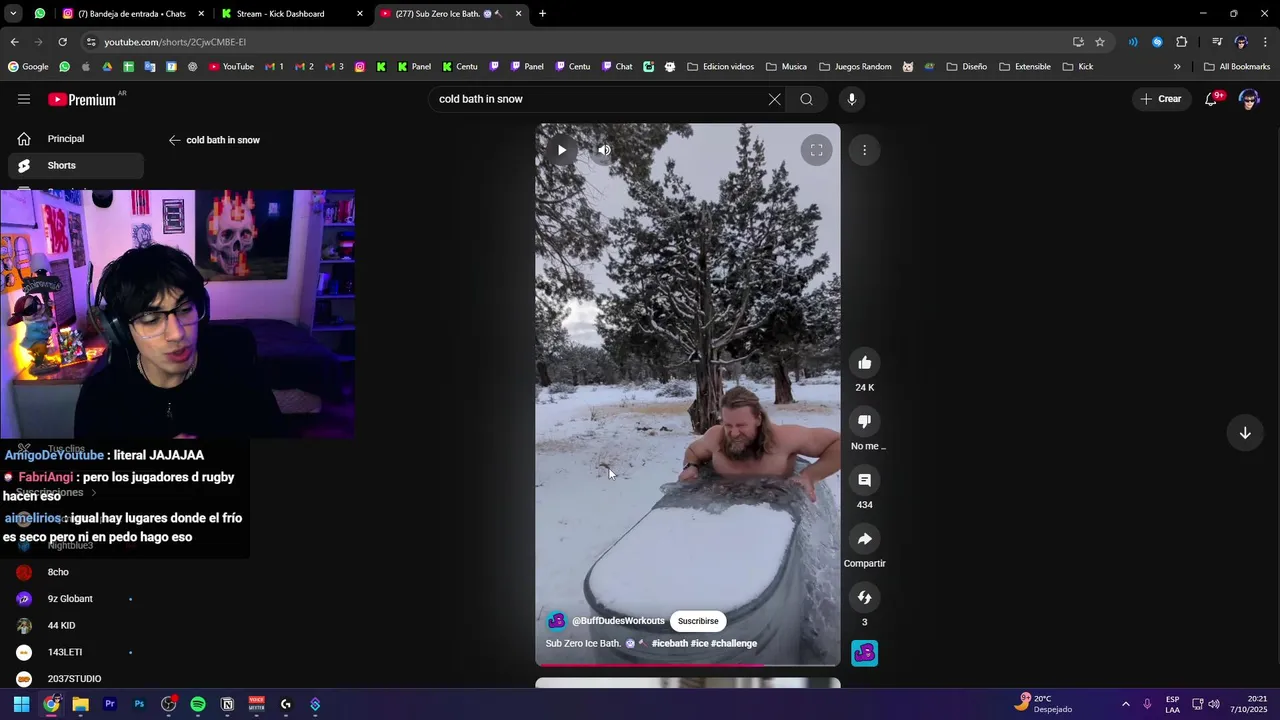Show hidden system tray icons
This screenshot has width=1280, height=720.
(x=1125, y=704)
